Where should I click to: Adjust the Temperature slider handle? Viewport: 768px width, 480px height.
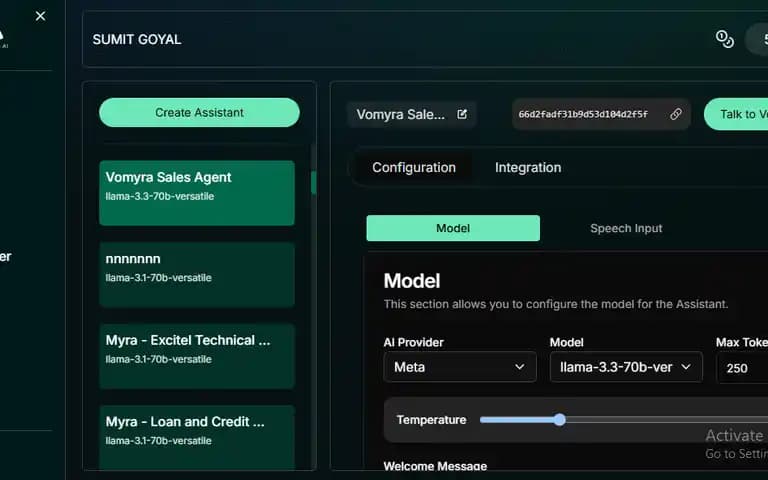(x=560, y=420)
